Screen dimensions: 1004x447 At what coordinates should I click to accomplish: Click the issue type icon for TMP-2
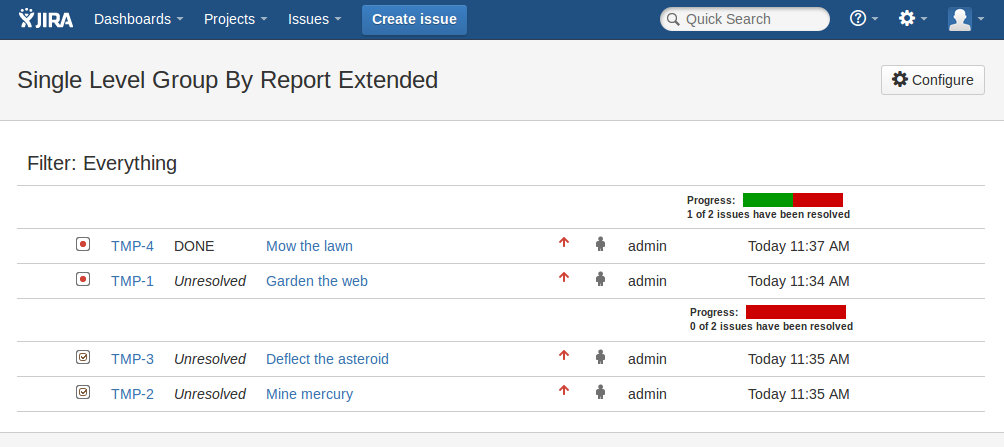[x=83, y=392]
